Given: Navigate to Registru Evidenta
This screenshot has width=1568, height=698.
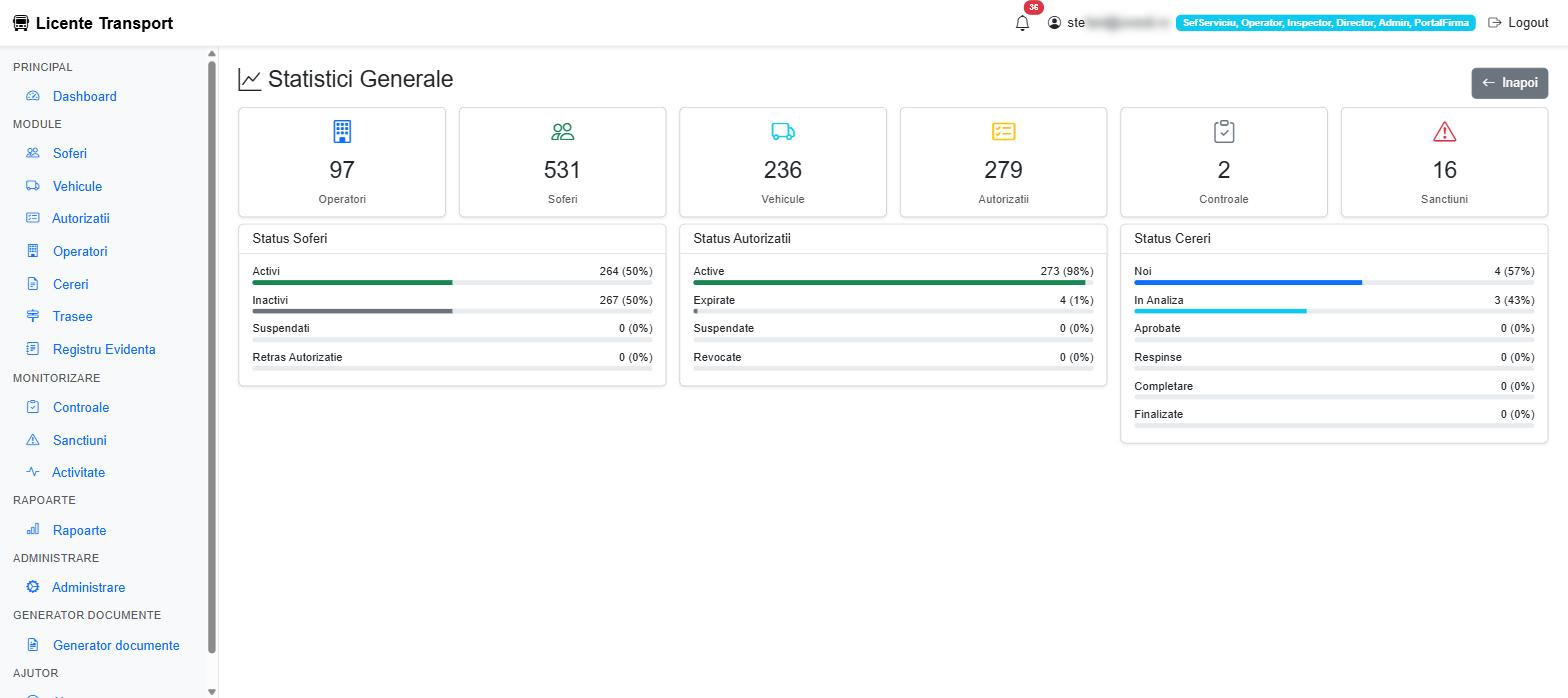Looking at the screenshot, I should pyautogui.click(x=104, y=349).
